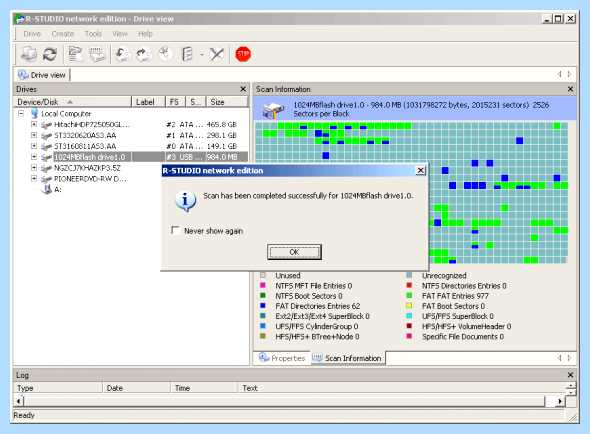The height and width of the screenshot is (434, 590).
Task: Expand the ST3320620AS3.AA drive node
Action: point(34,135)
